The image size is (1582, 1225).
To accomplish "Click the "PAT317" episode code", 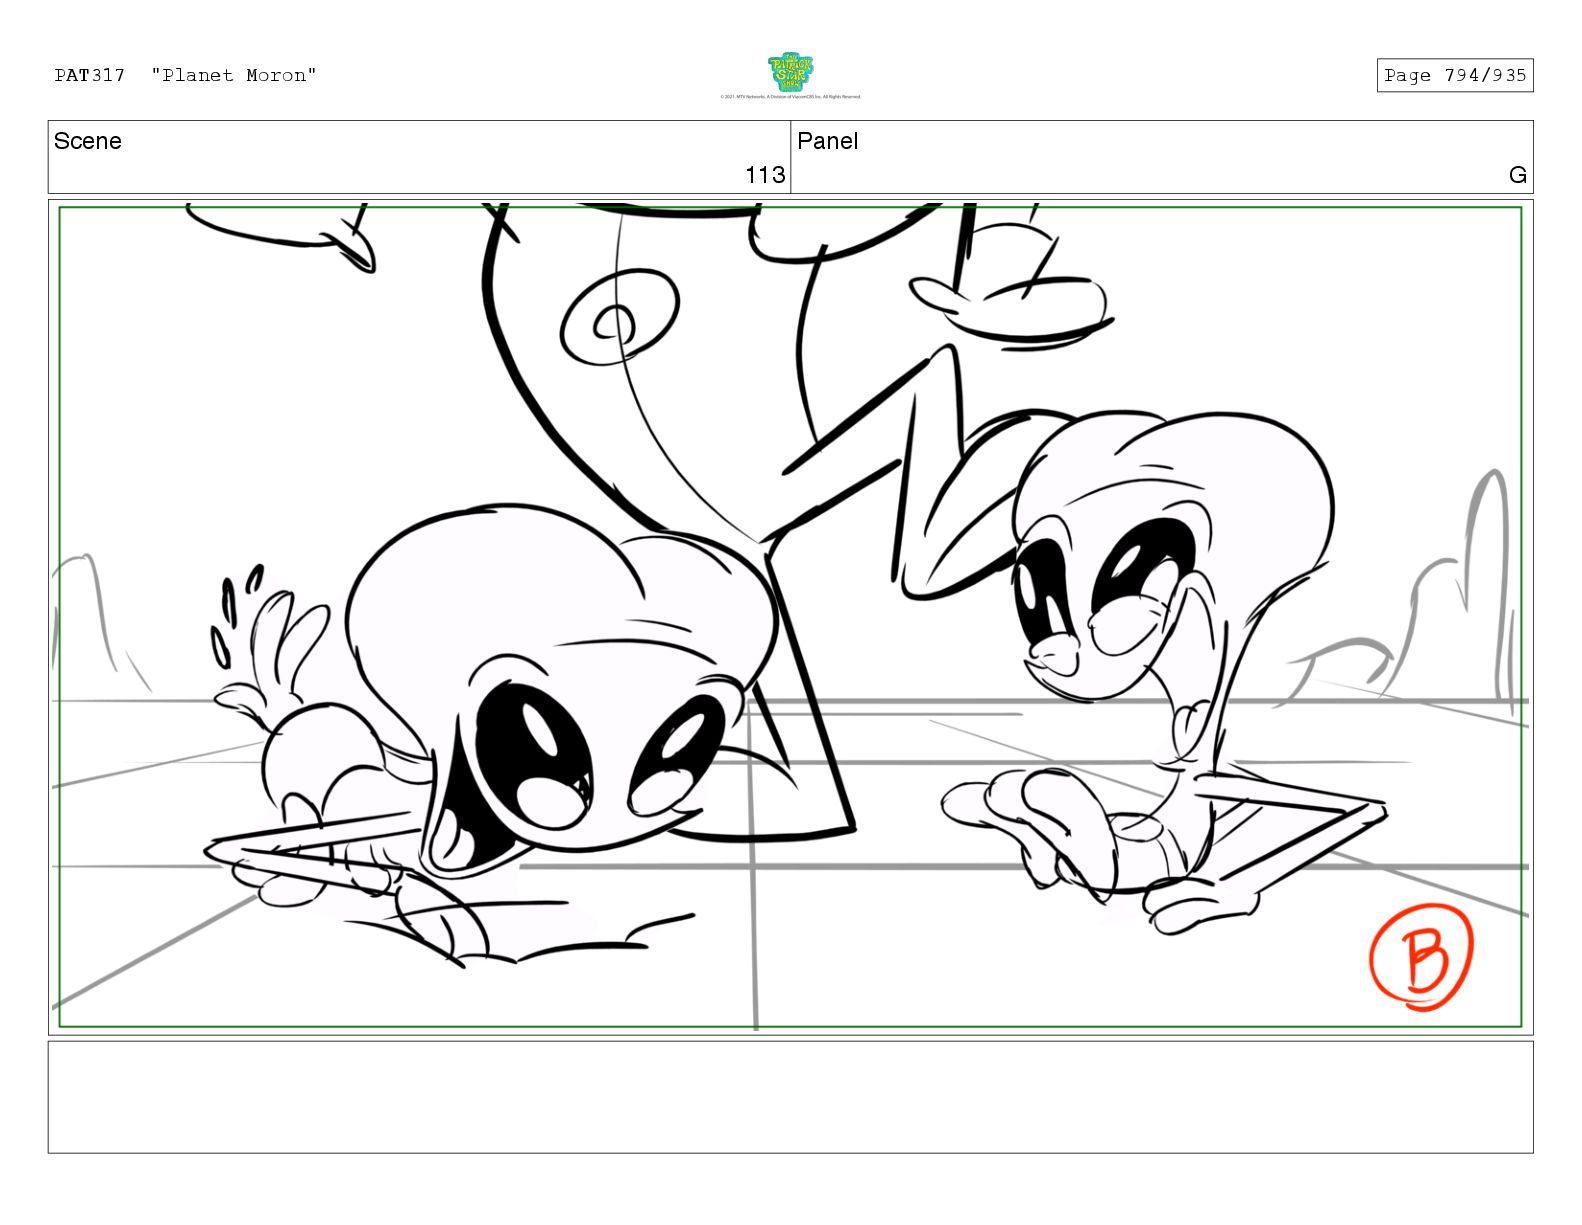I will 90,75.
